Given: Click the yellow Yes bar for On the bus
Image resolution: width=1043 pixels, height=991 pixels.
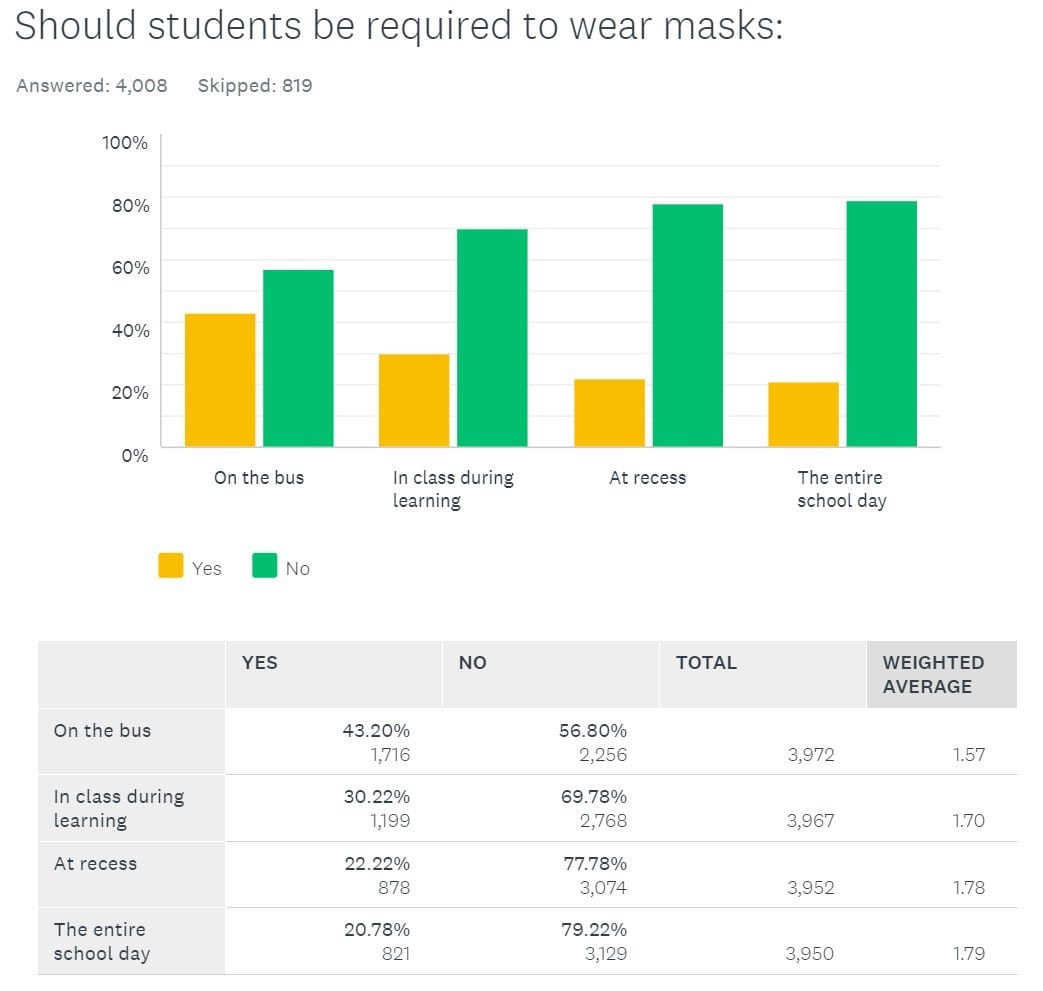Looking at the screenshot, I should pyautogui.click(x=220, y=380).
